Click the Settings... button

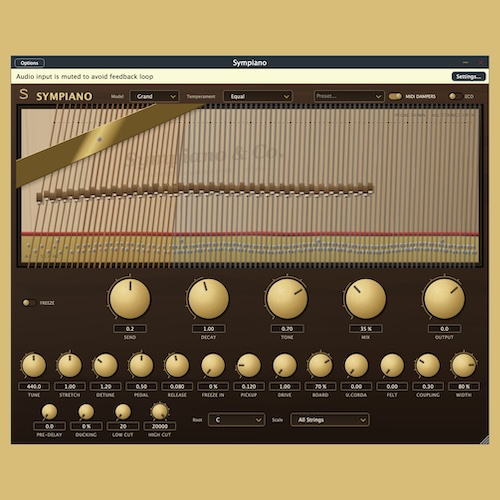(x=468, y=77)
